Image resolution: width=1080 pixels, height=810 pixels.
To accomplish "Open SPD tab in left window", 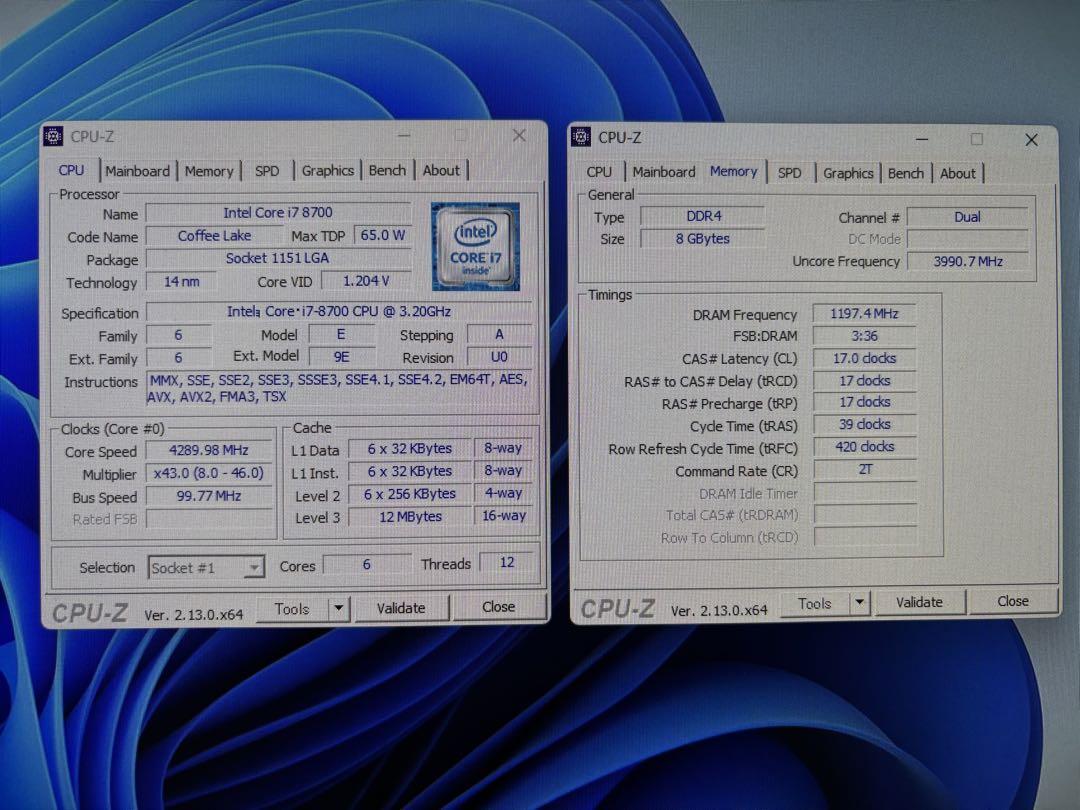I will pos(267,171).
